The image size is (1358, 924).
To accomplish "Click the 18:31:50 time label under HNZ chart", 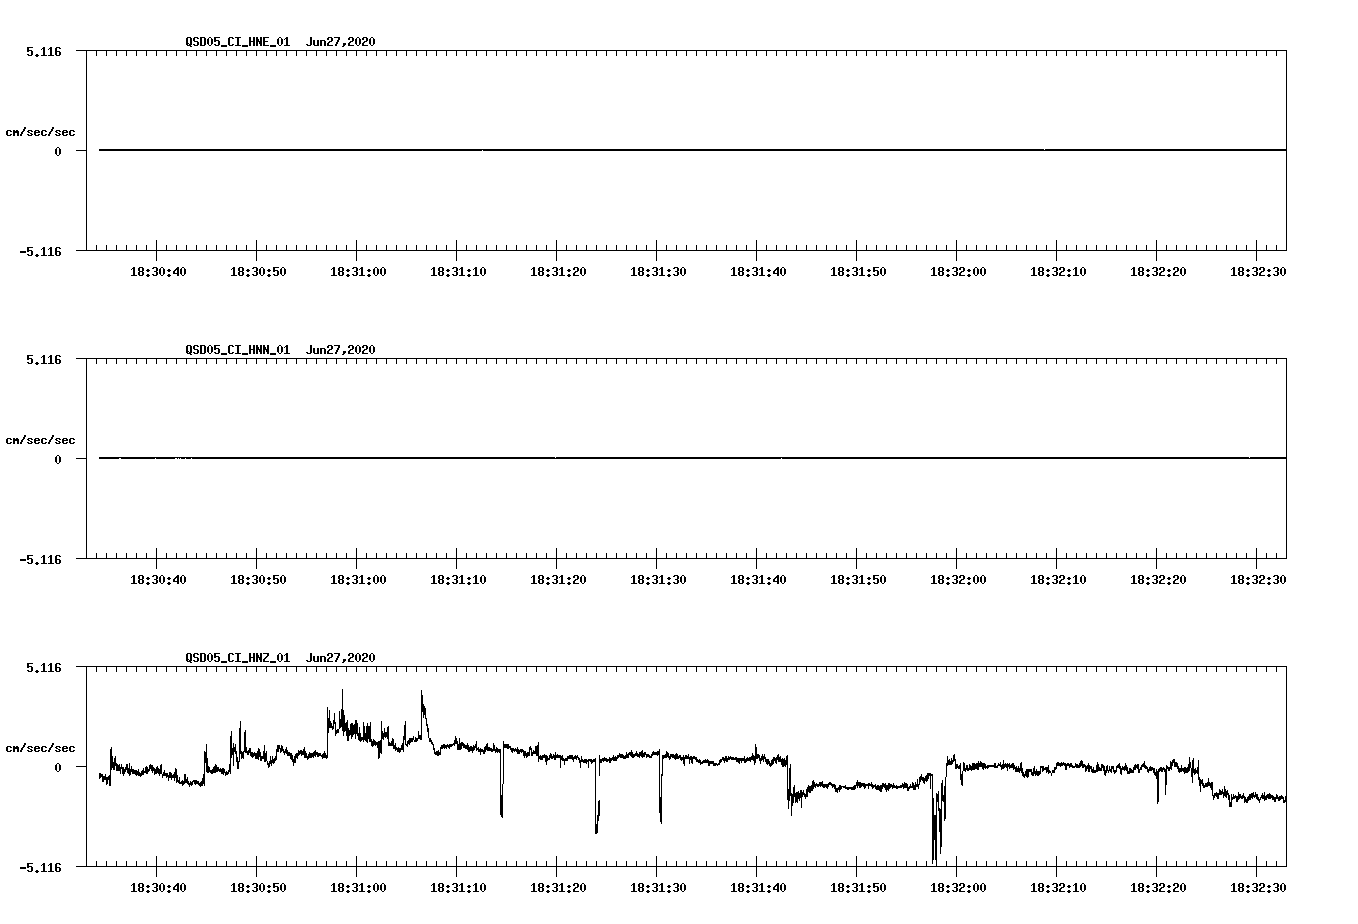I will click(858, 888).
